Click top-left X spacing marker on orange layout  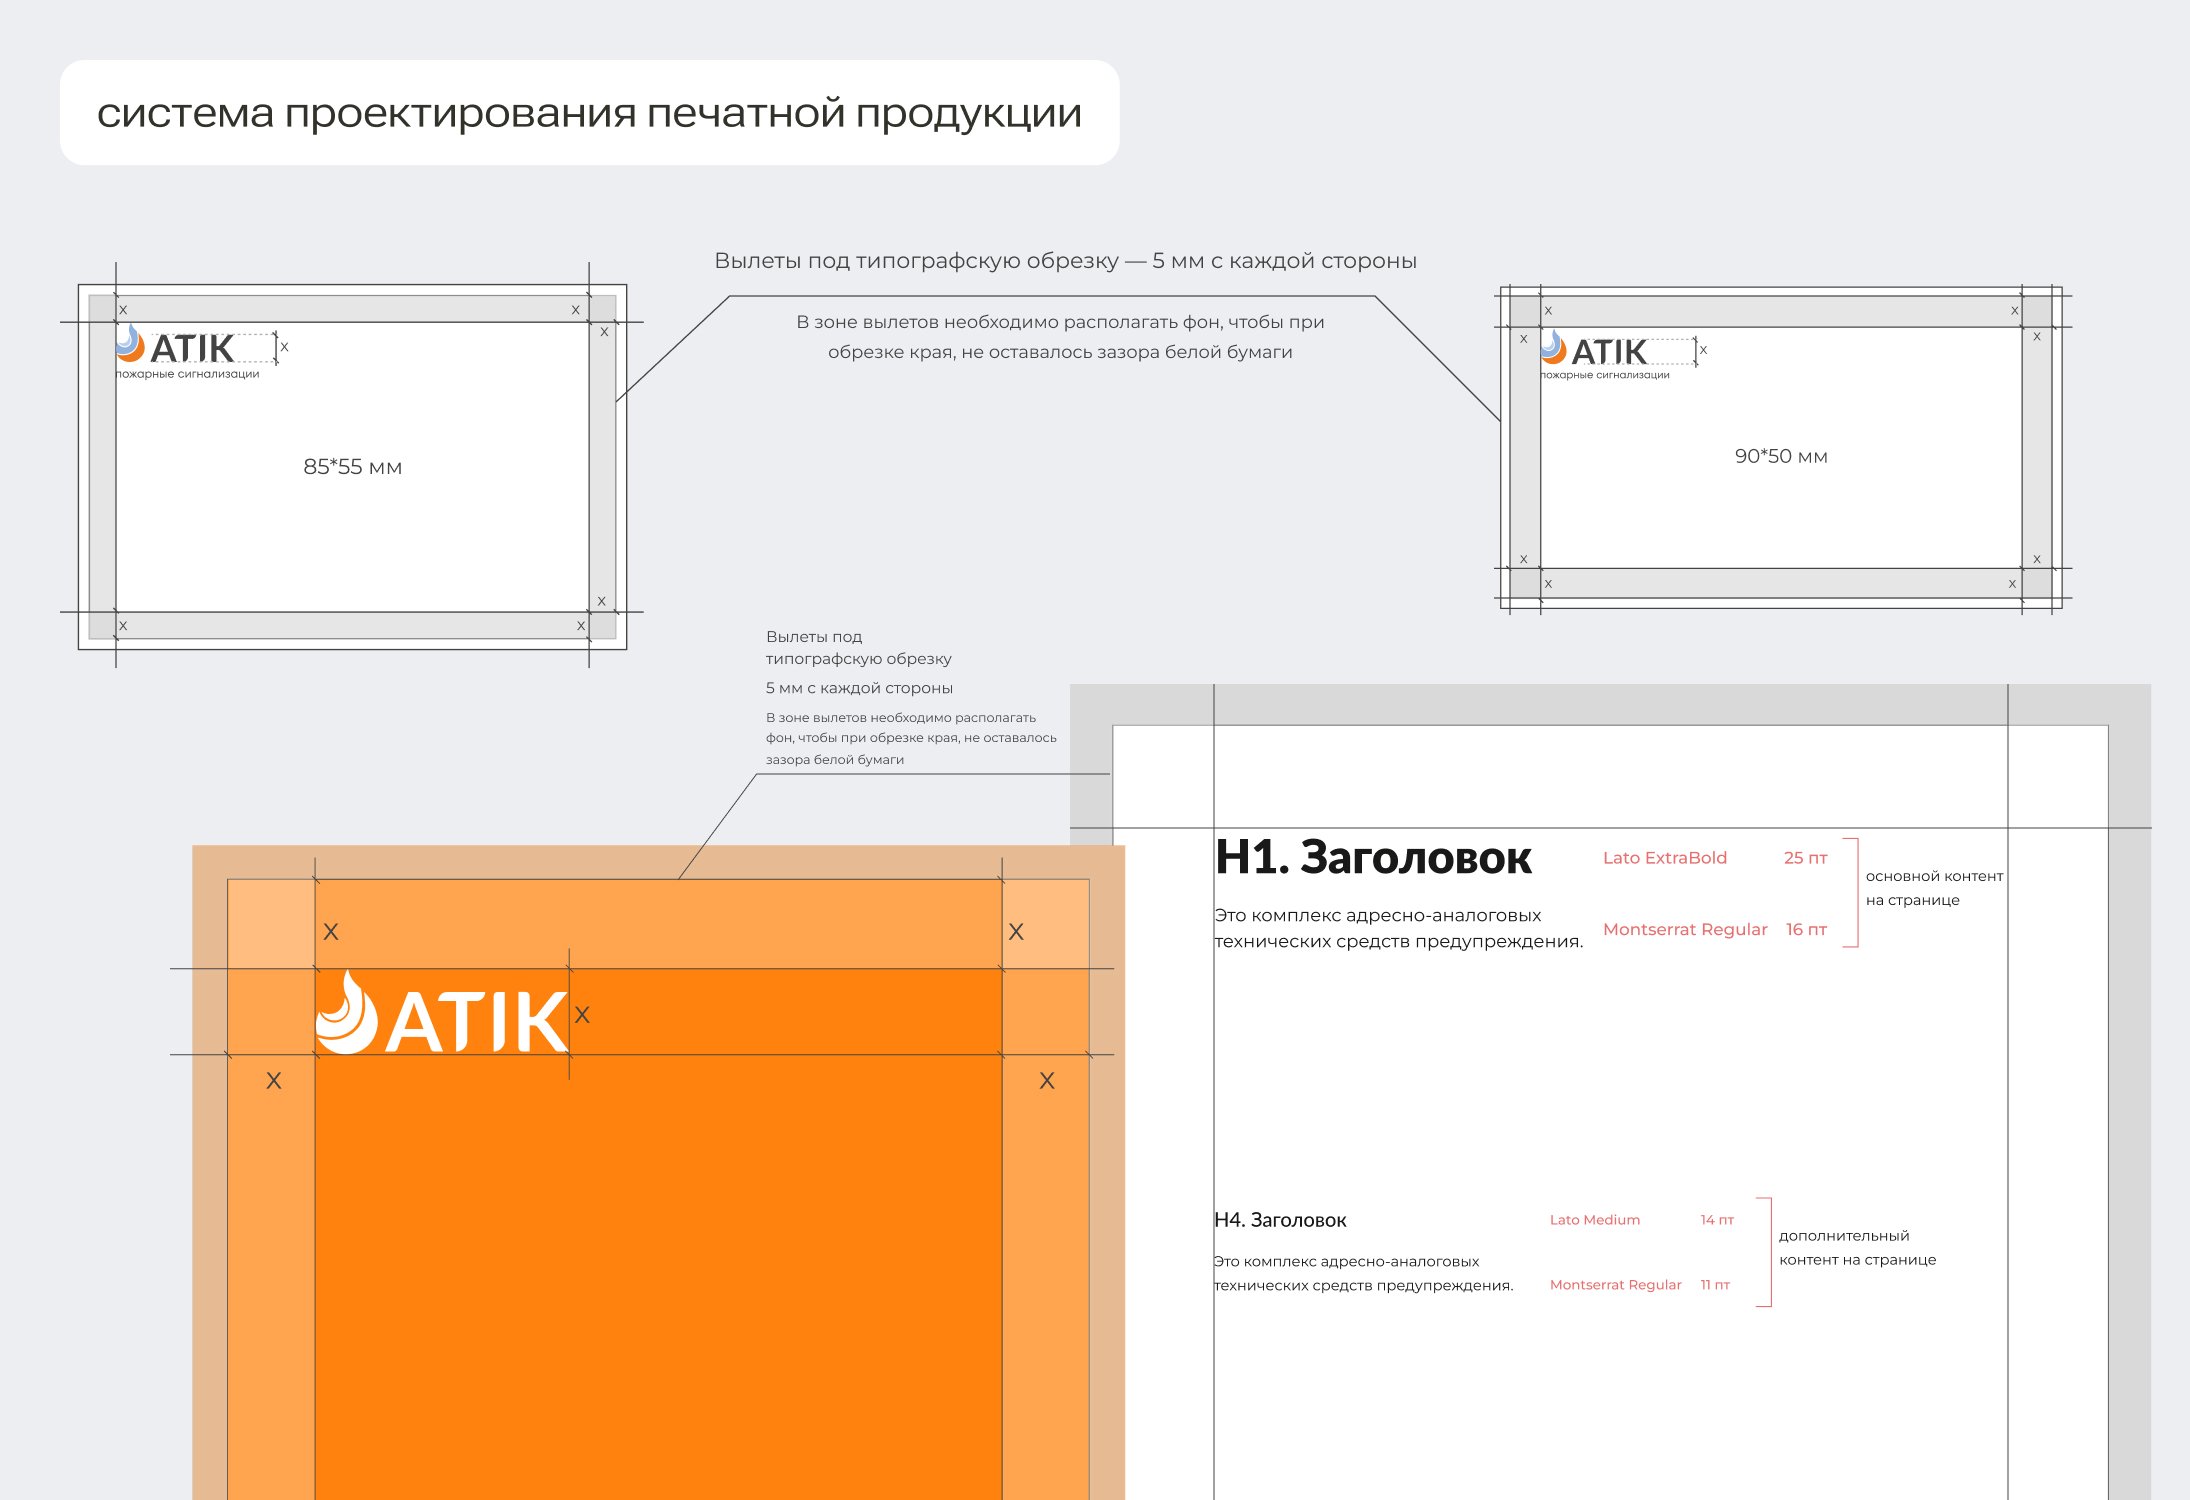click(331, 932)
